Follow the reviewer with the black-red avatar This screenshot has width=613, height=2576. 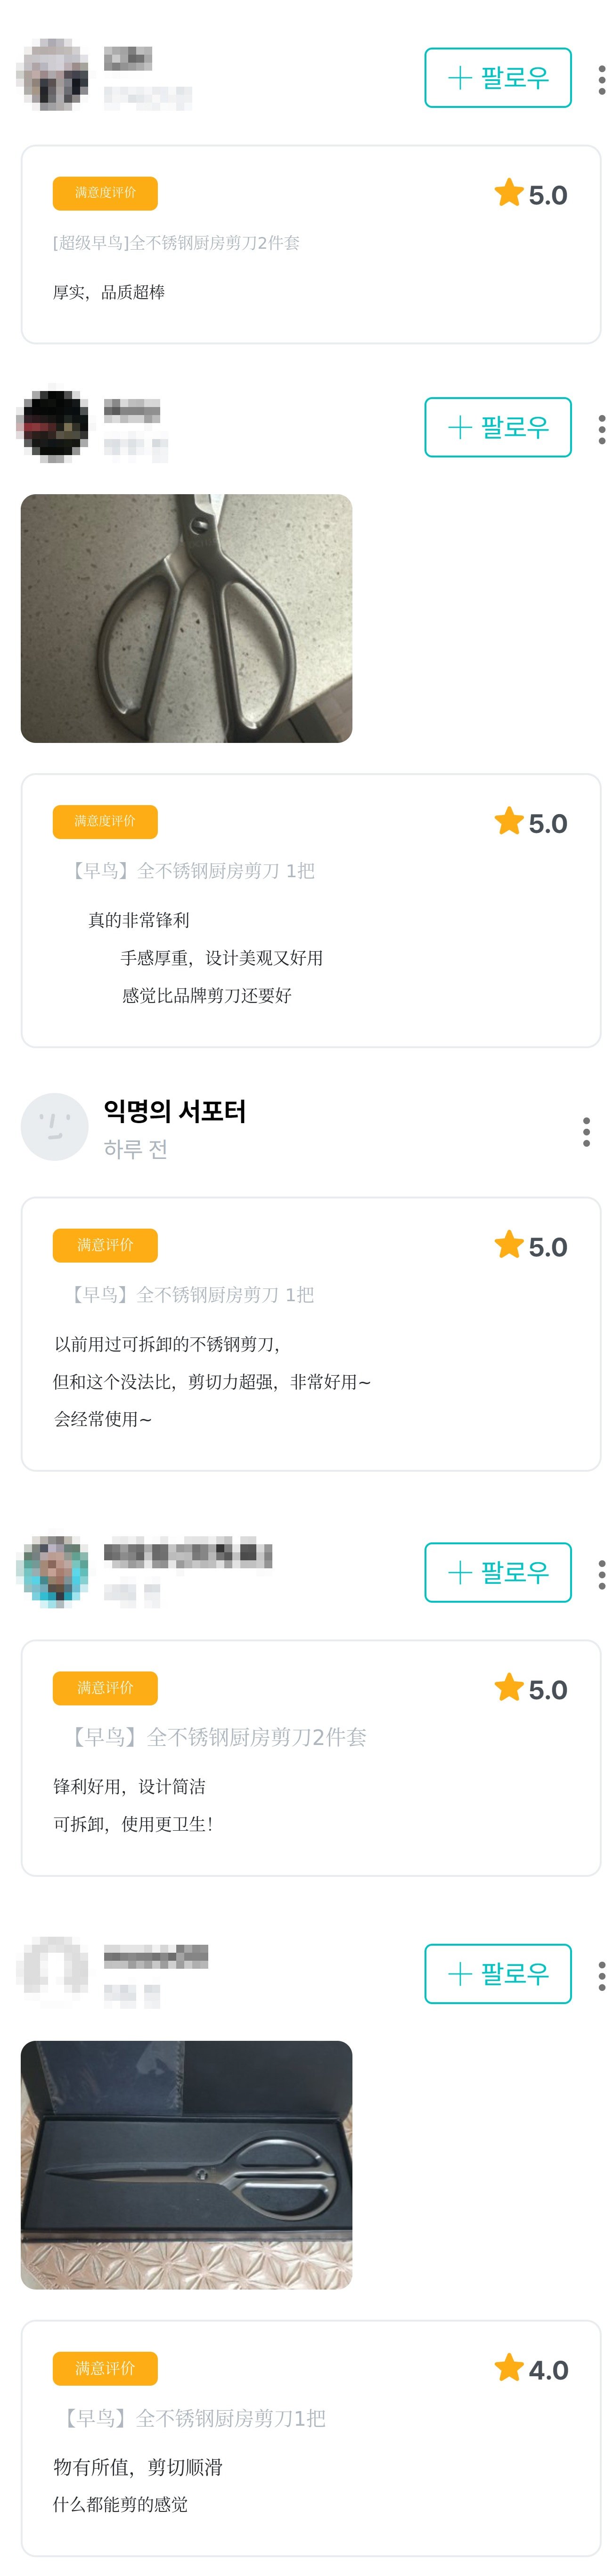pyautogui.click(x=497, y=427)
